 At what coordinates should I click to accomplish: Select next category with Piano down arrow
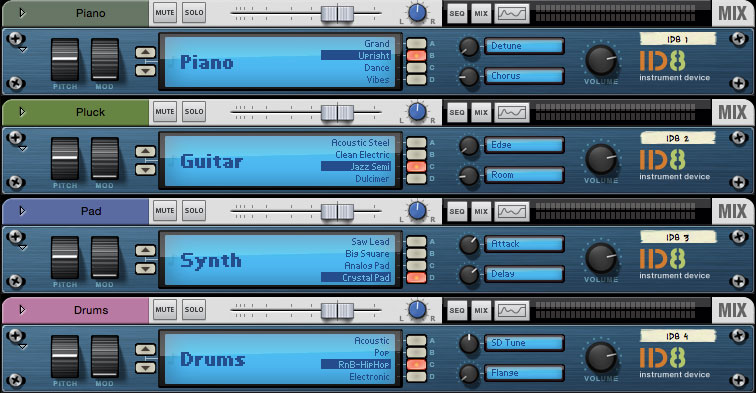145,70
